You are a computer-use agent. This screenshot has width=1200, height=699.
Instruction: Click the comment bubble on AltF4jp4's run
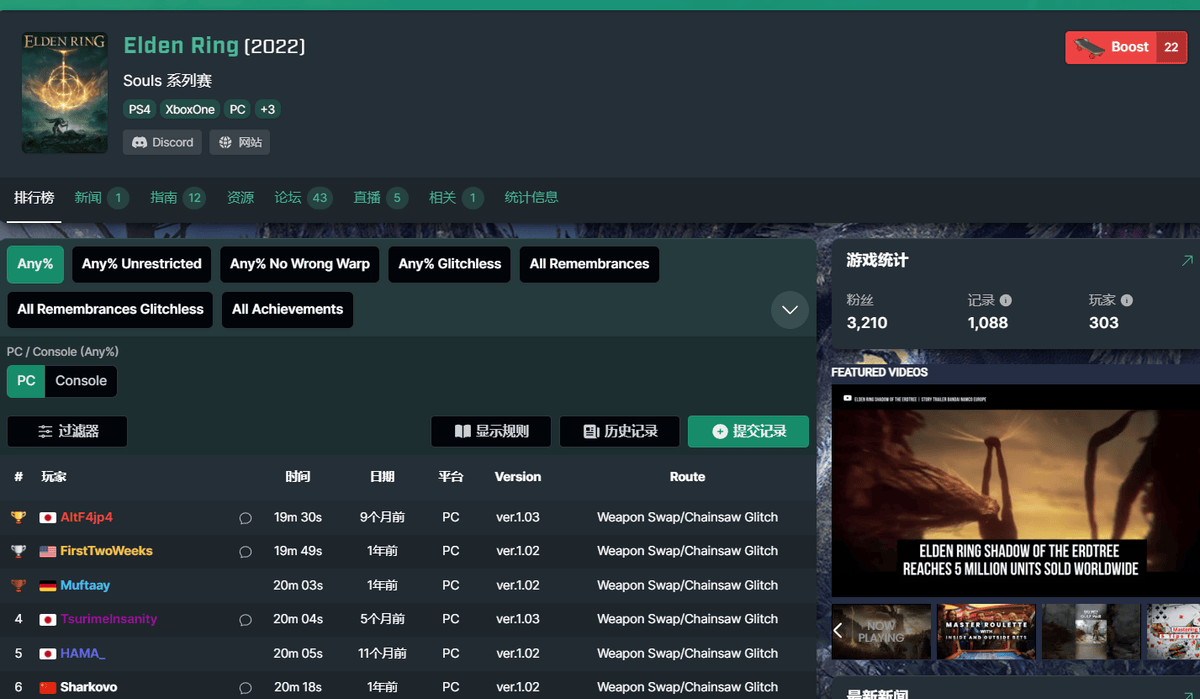[245, 518]
